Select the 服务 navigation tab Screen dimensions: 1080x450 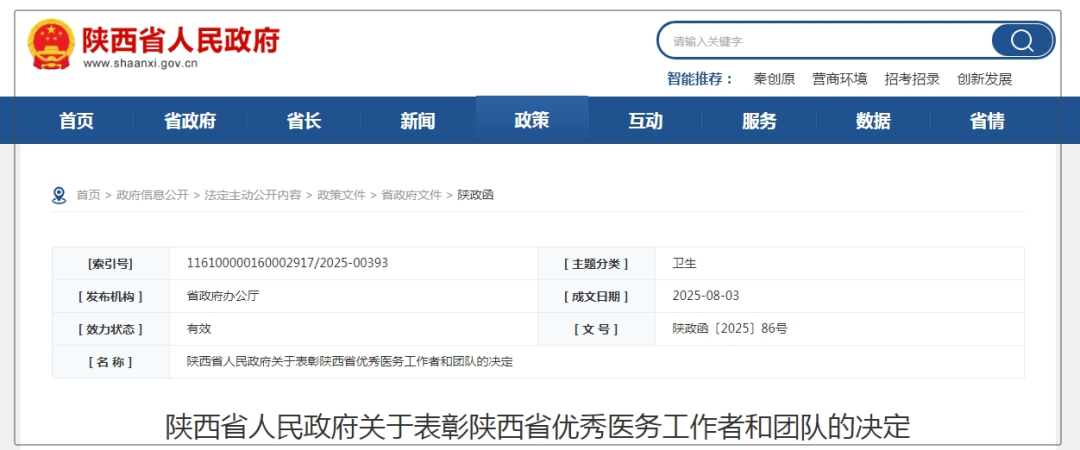[760, 121]
